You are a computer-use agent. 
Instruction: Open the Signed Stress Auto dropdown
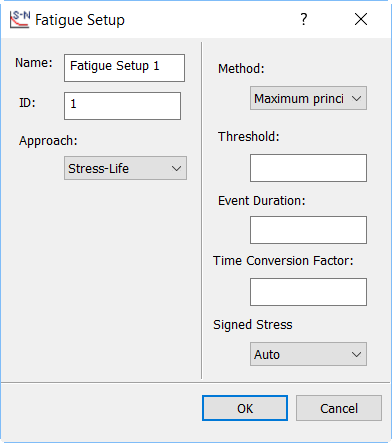[x=308, y=354]
